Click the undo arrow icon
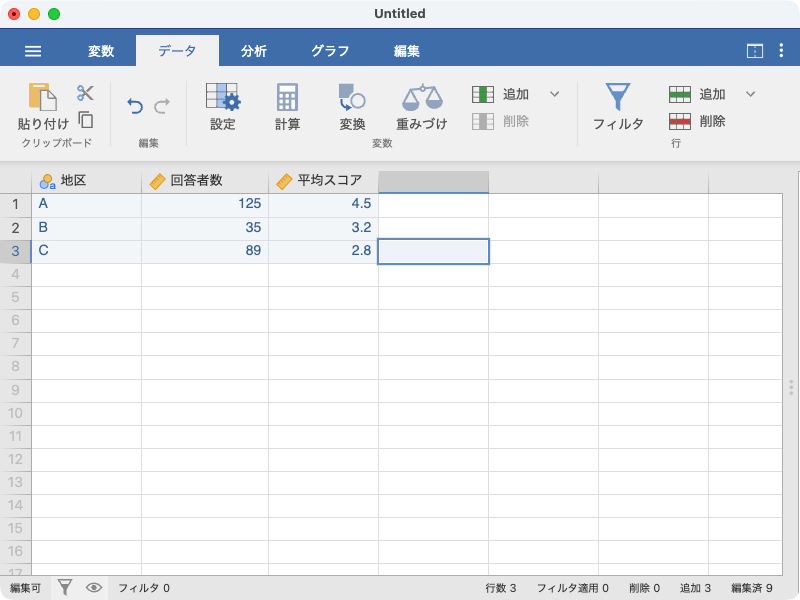Viewport: 800px width, 600px height. [x=135, y=106]
